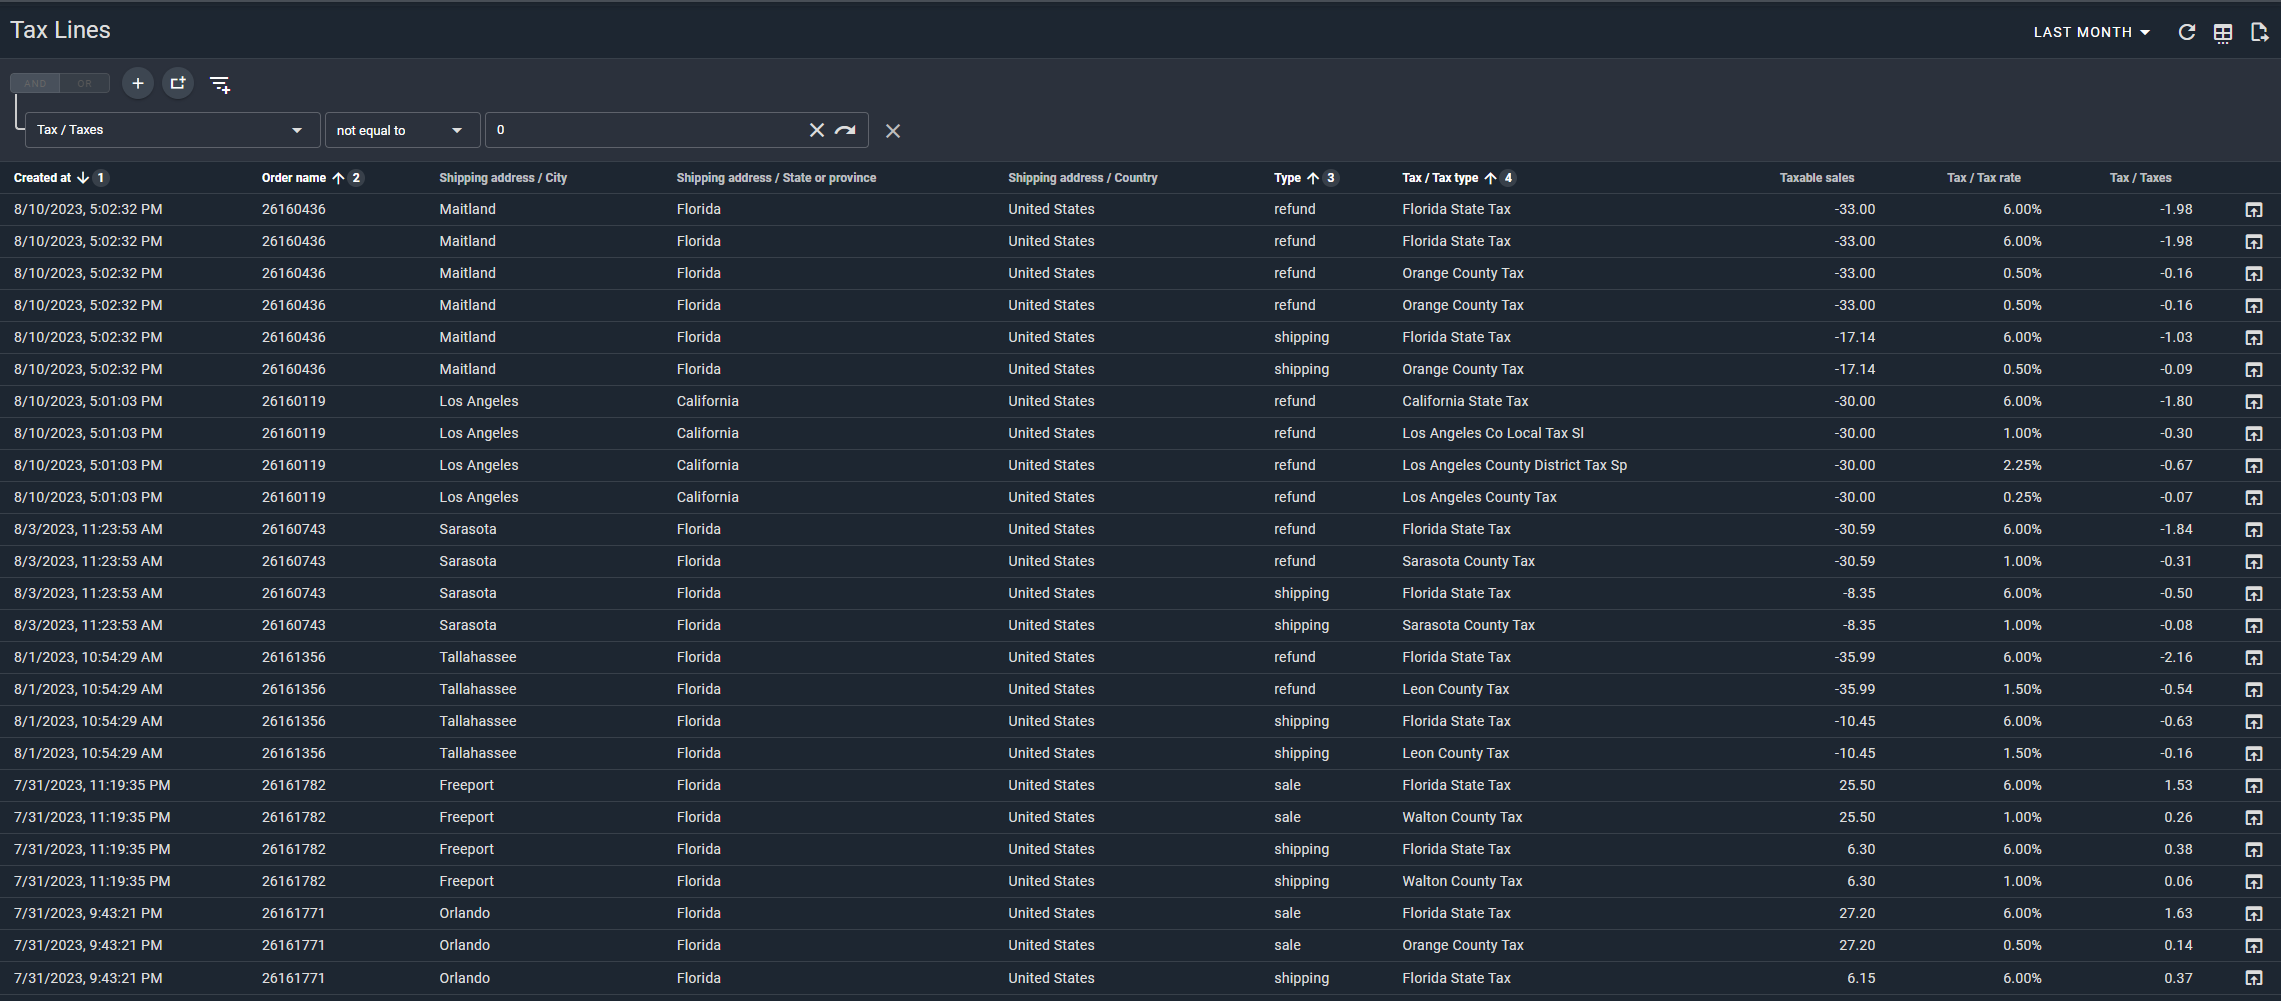Clear the filter value 0
This screenshot has height=1001, width=2281.
[816, 130]
